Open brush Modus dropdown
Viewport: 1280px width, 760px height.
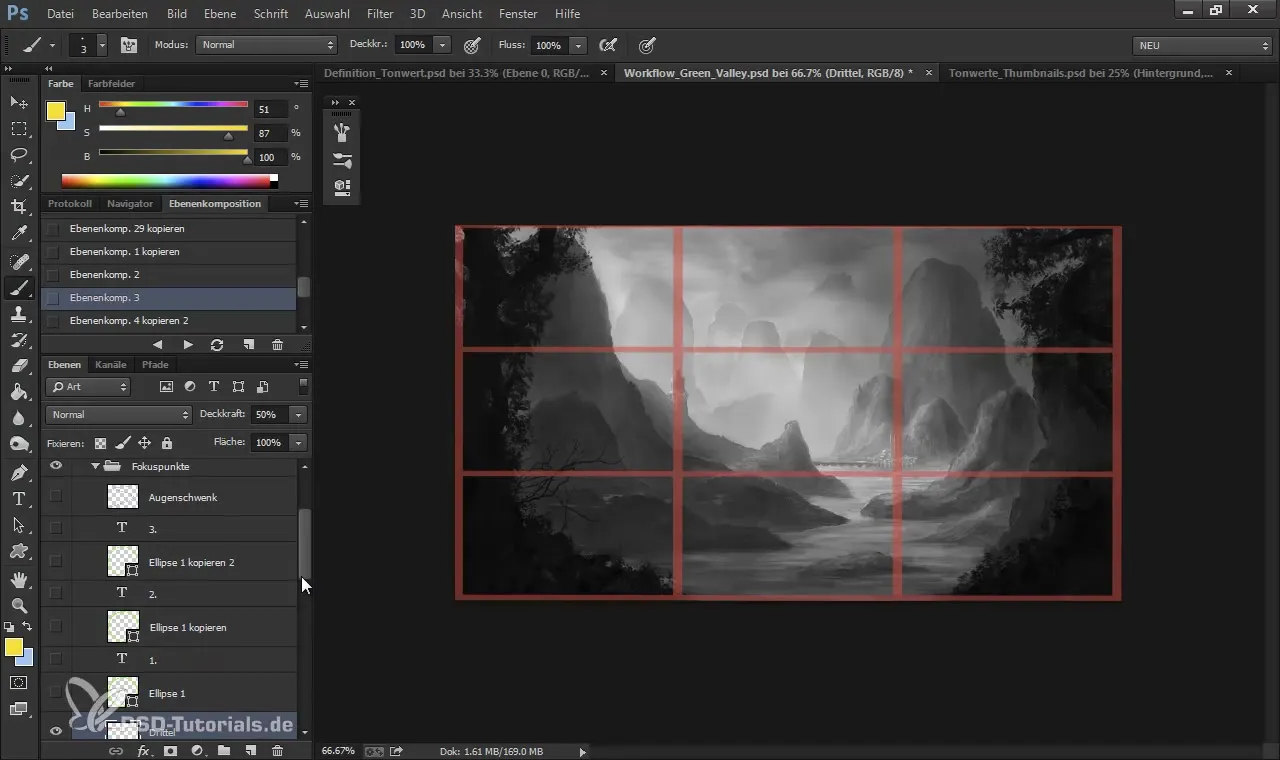(x=266, y=45)
